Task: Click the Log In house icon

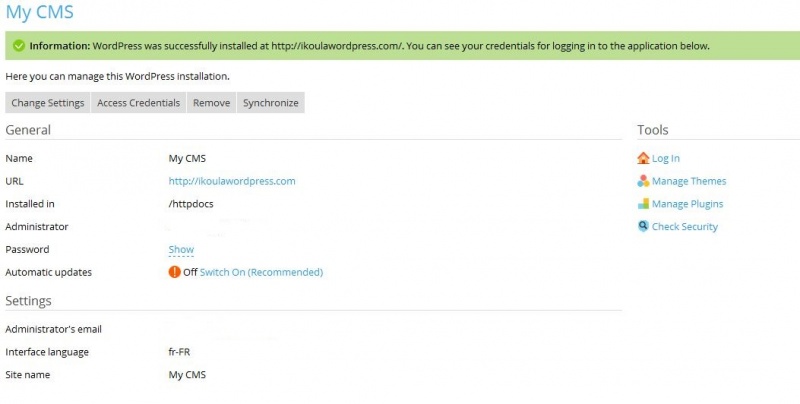Action: [643, 158]
